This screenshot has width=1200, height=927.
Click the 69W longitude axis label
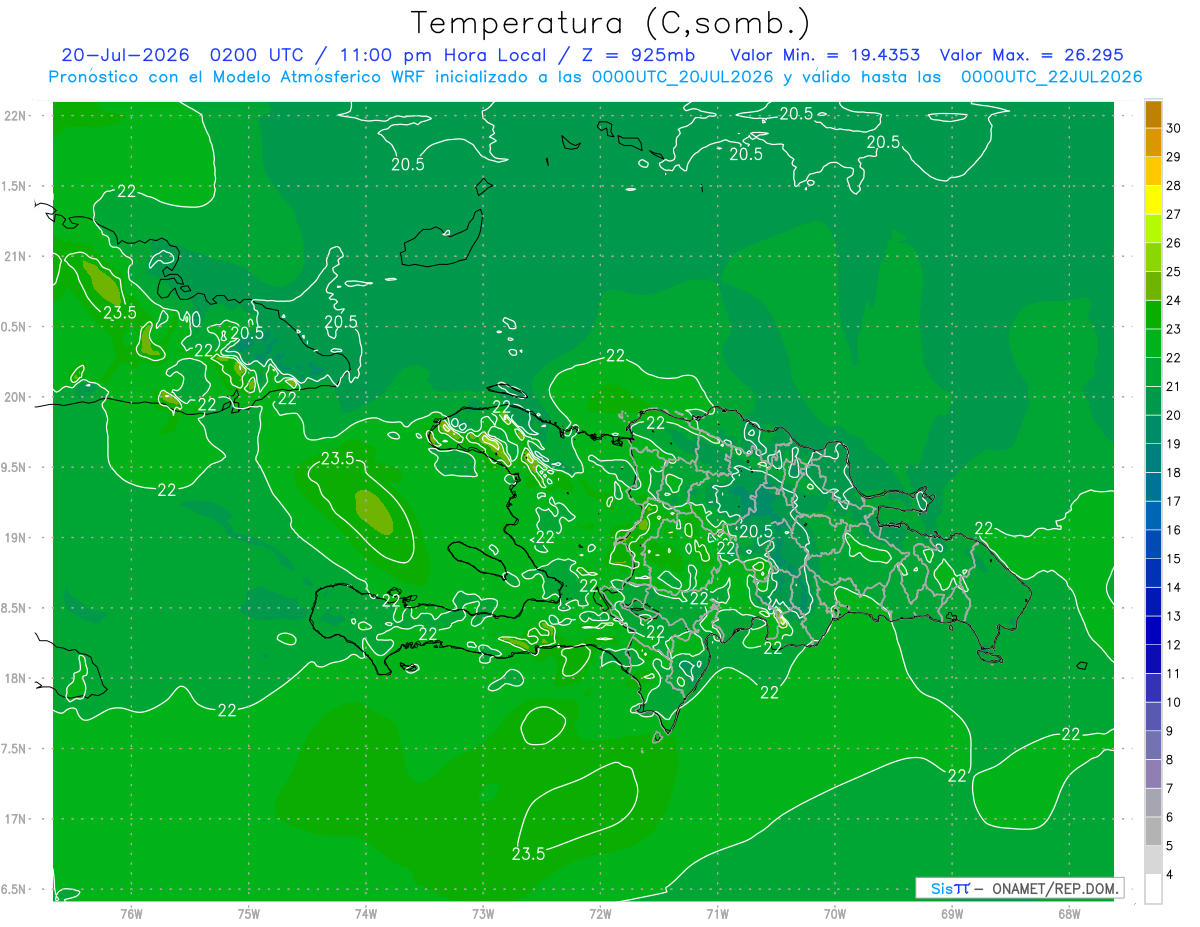[952, 913]
